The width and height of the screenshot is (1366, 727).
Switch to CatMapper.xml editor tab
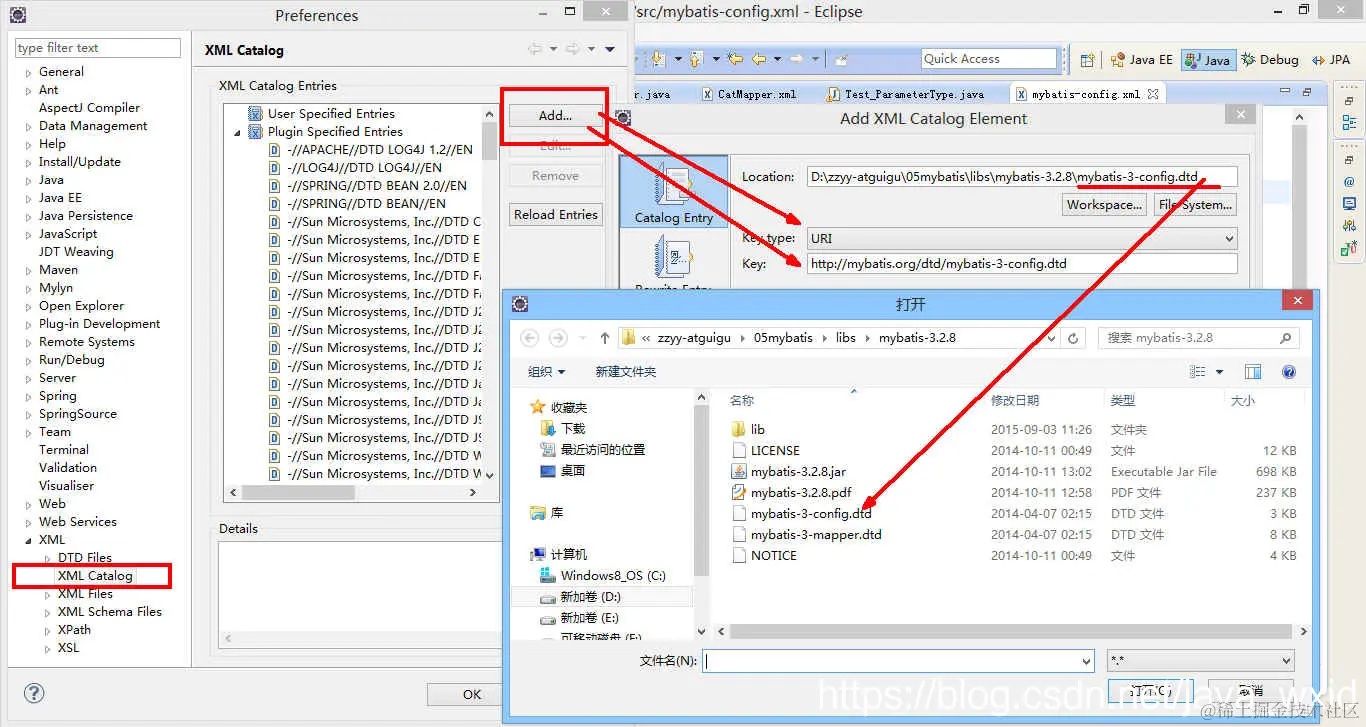(x=748, y=94)
